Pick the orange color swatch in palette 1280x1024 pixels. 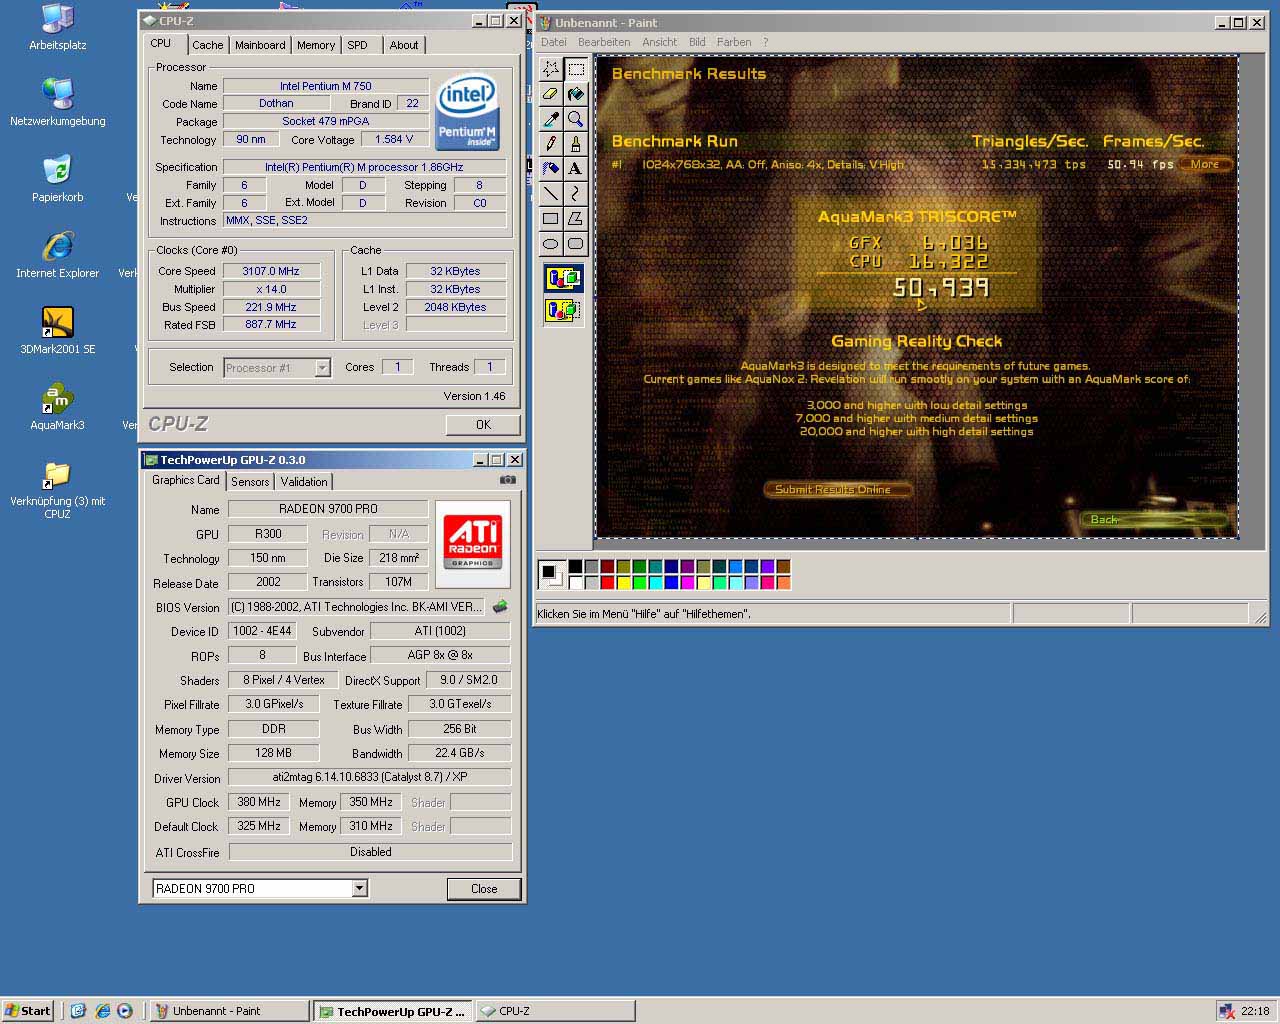pyautogui.click(x=783, y=582)
